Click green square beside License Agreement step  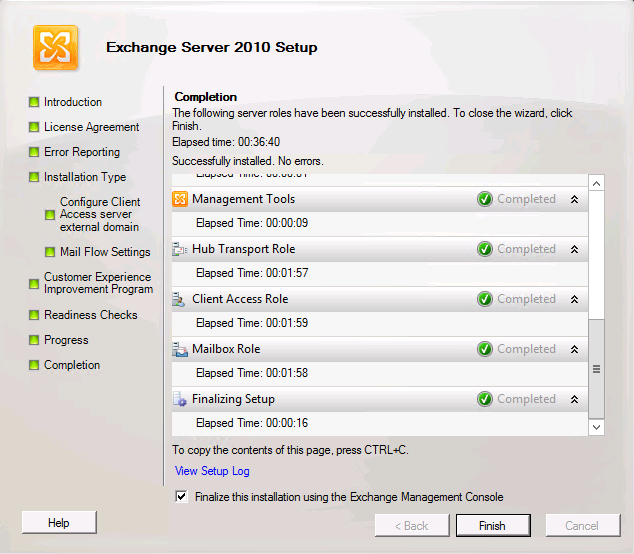(34, 127)
